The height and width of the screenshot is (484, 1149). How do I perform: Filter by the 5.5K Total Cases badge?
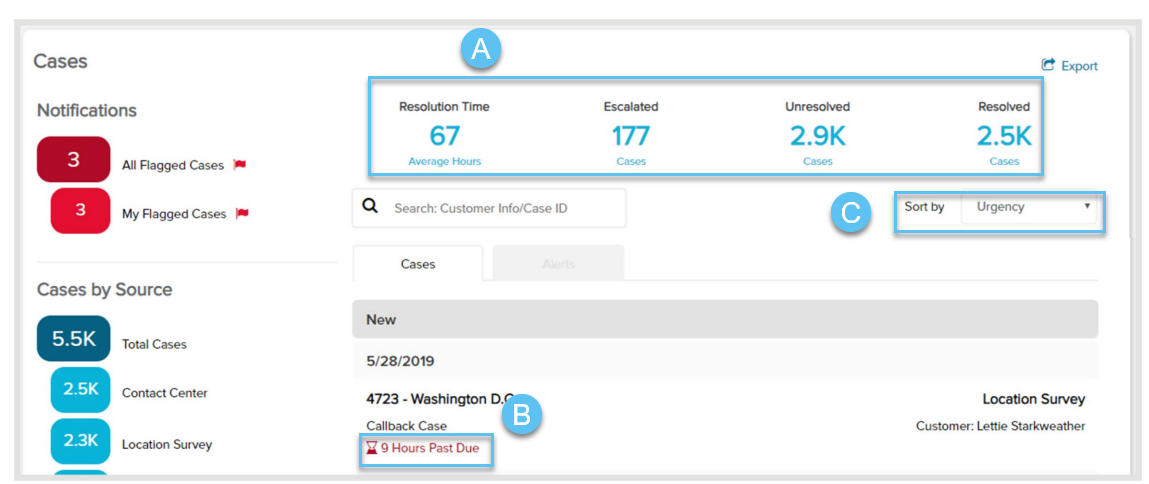coord(73,339)
